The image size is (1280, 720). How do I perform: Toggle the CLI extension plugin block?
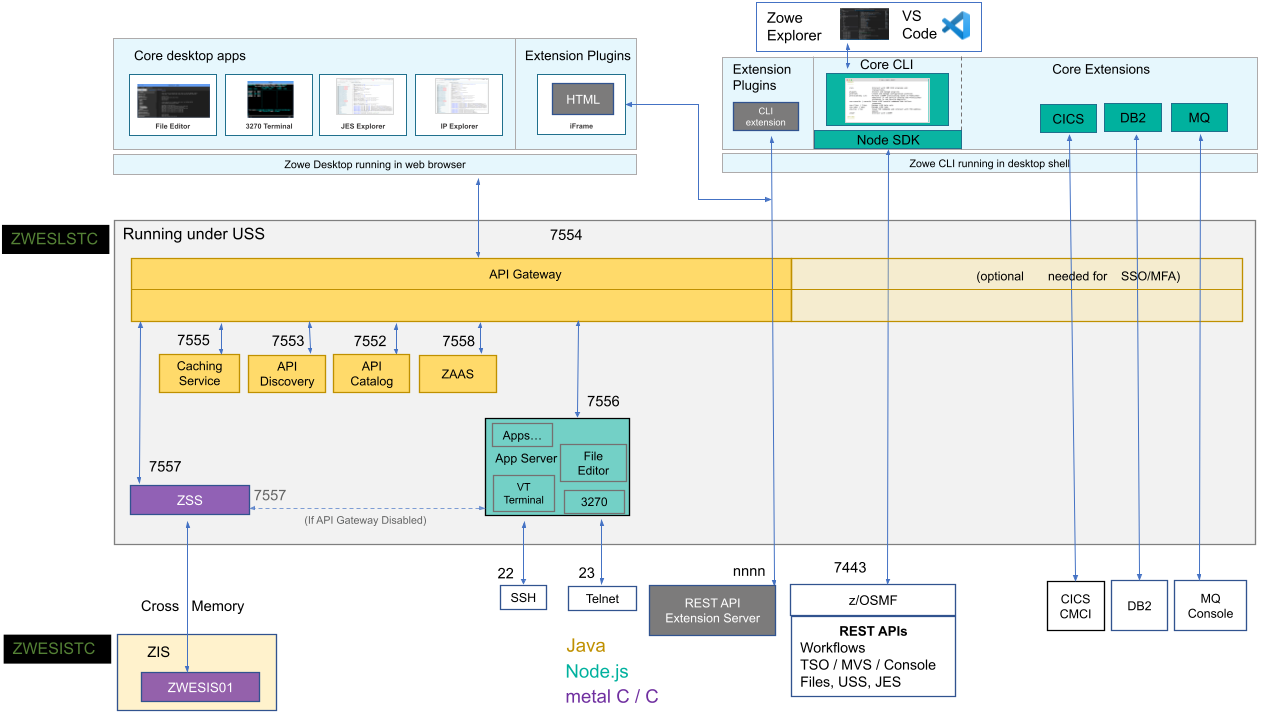click(x=765, y=117)
